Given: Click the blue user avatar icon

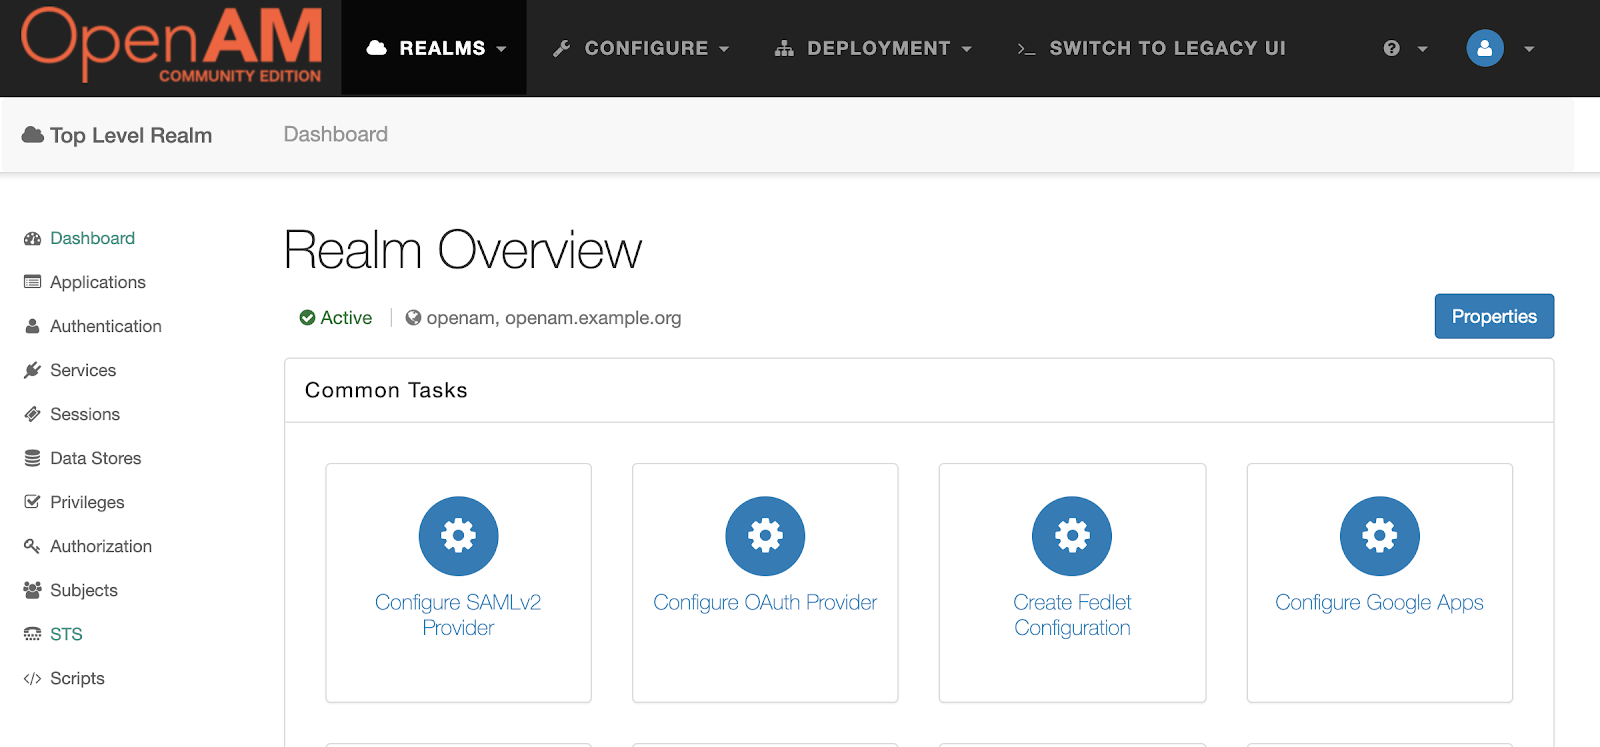Looking at the screenshot, I should pyautogui.click(x=1485, y=48).
